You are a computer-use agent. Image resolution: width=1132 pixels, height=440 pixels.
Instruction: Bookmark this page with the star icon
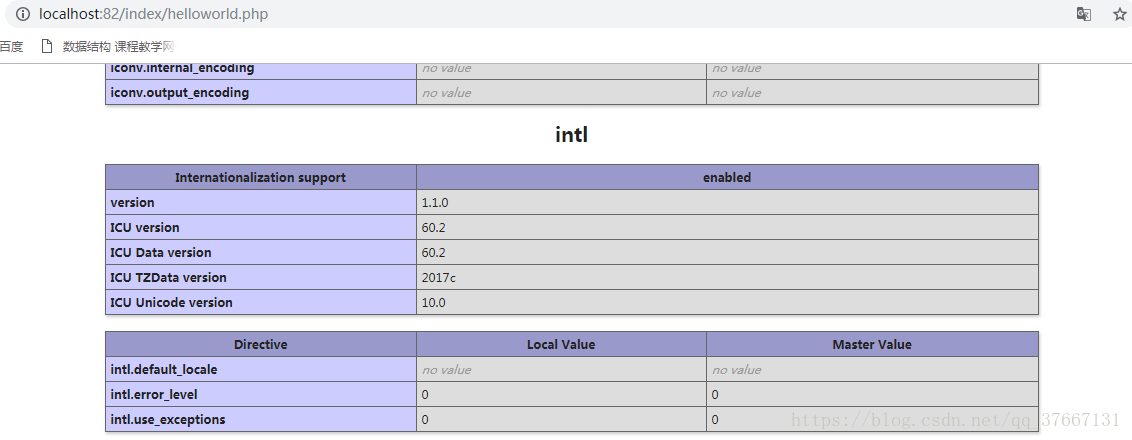[x=1120, y=14]
